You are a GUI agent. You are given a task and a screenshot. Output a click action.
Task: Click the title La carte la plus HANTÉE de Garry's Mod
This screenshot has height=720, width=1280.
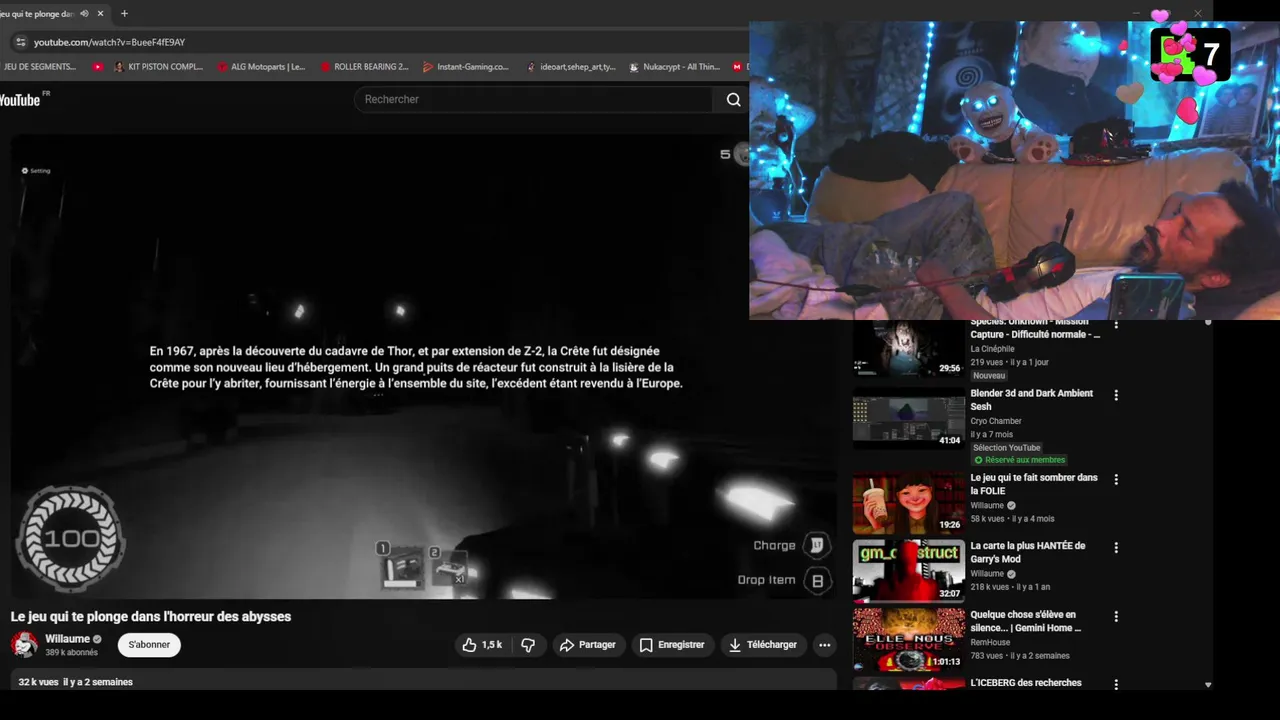1028,552
